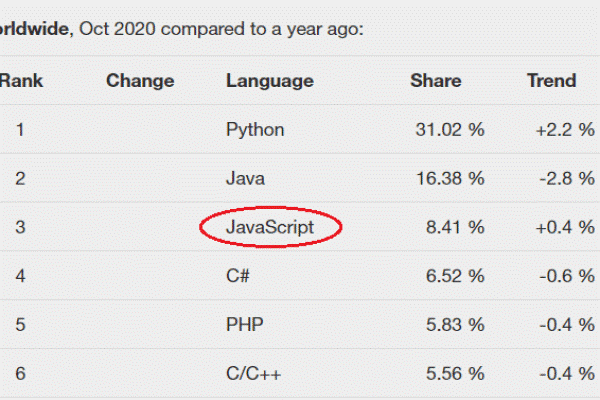Click the -2.8 % trend value
The height and width of the screenshot is (400, 600).
click(x=567, y=179)
